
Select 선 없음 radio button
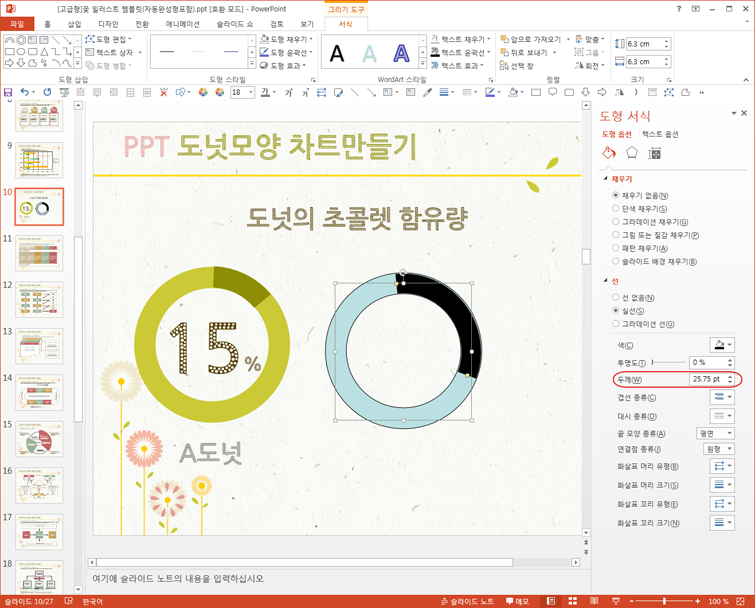tap(615, 298)
